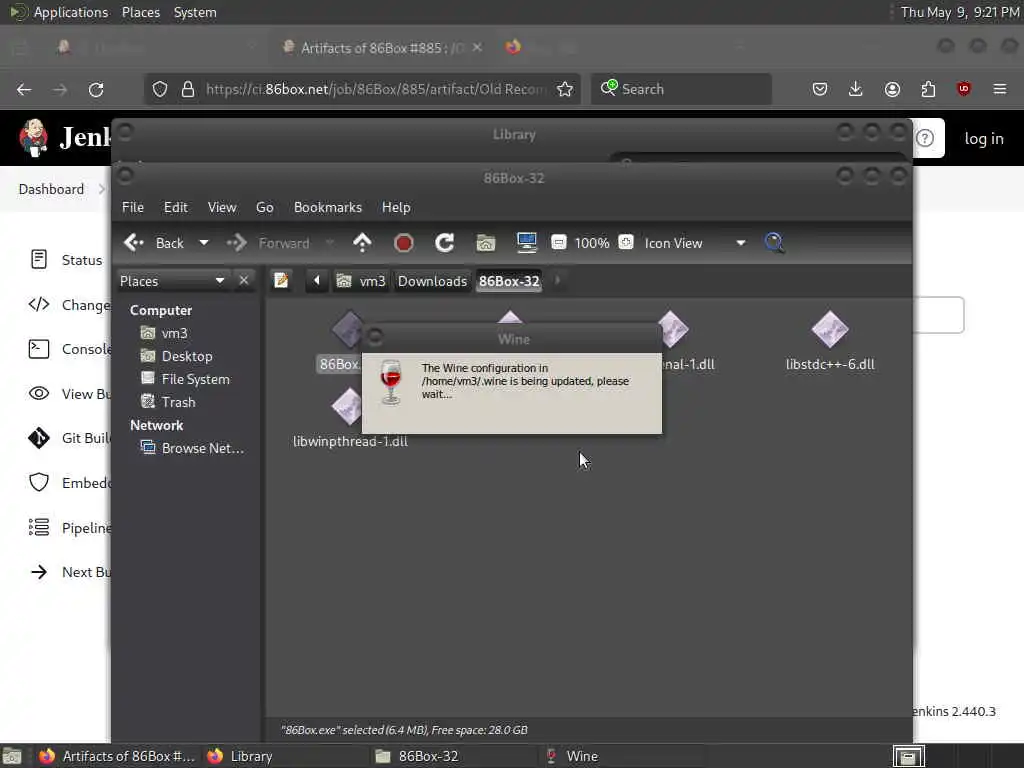This screenshot has height=768, width=1024.
Task: Close the Places side pane
Action: point(244,280)
